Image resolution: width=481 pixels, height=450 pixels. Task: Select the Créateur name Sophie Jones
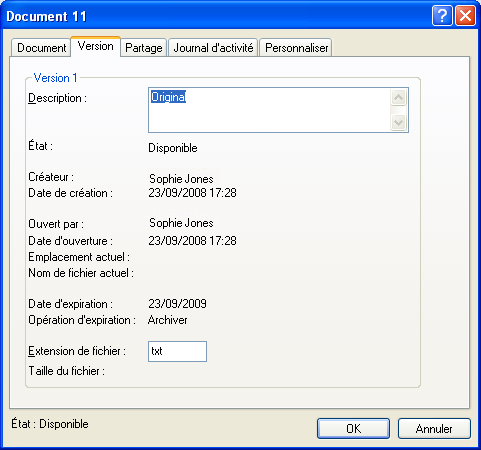[x=181, y=179]
